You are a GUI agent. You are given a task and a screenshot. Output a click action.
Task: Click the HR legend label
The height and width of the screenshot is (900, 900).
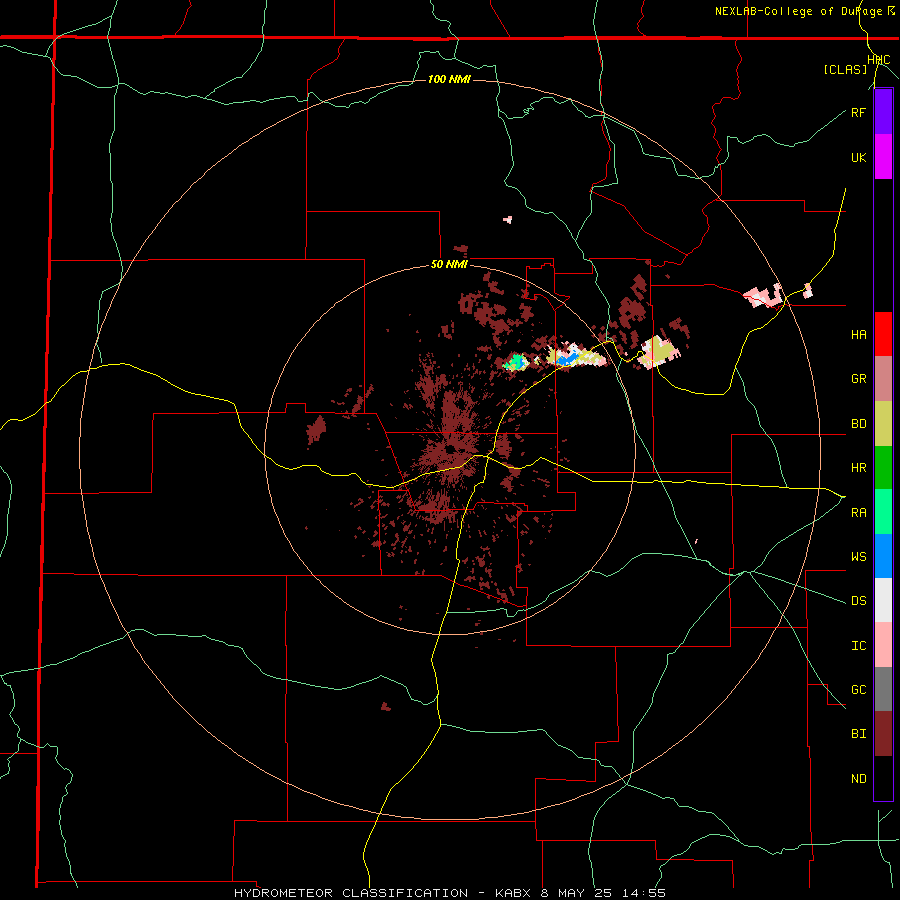(x=858, y=468)
